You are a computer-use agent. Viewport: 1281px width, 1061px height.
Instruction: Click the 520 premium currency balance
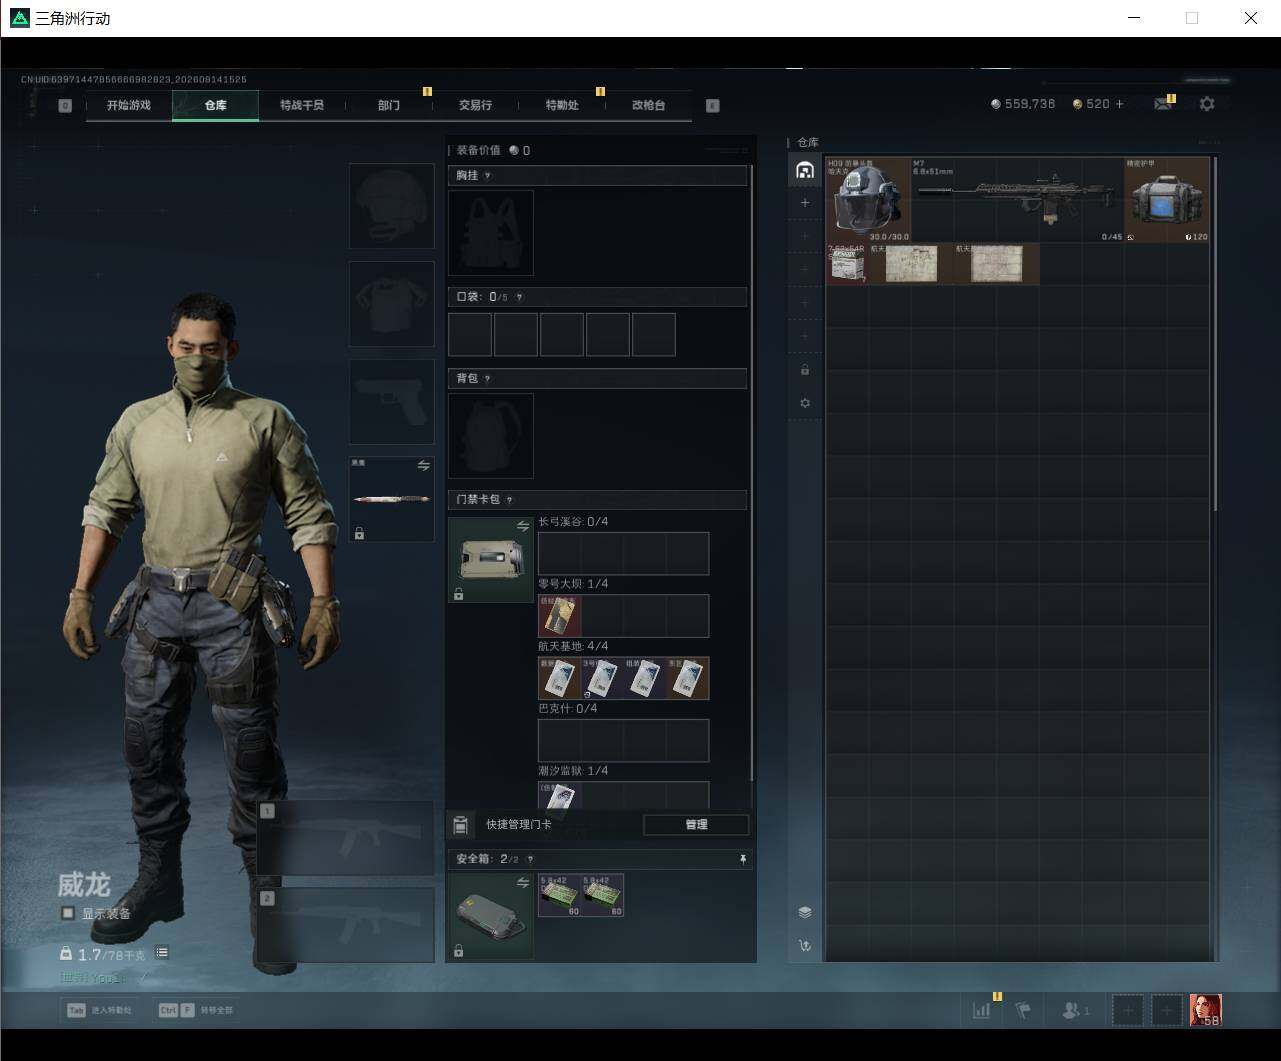click(x=1091, y=104)
